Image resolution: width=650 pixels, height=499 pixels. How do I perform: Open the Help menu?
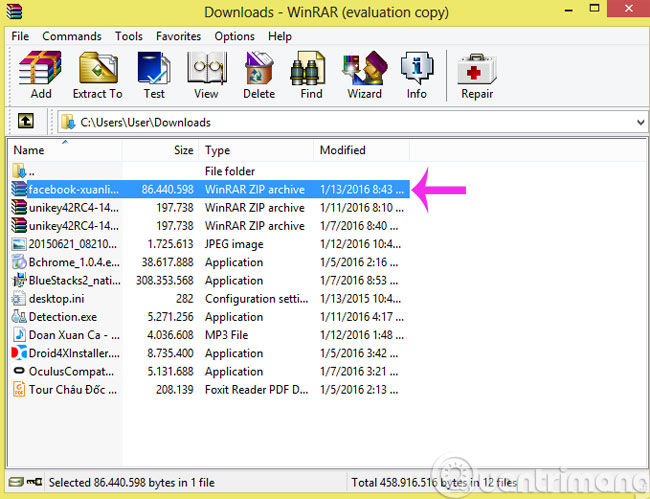(x=280, y=36)
